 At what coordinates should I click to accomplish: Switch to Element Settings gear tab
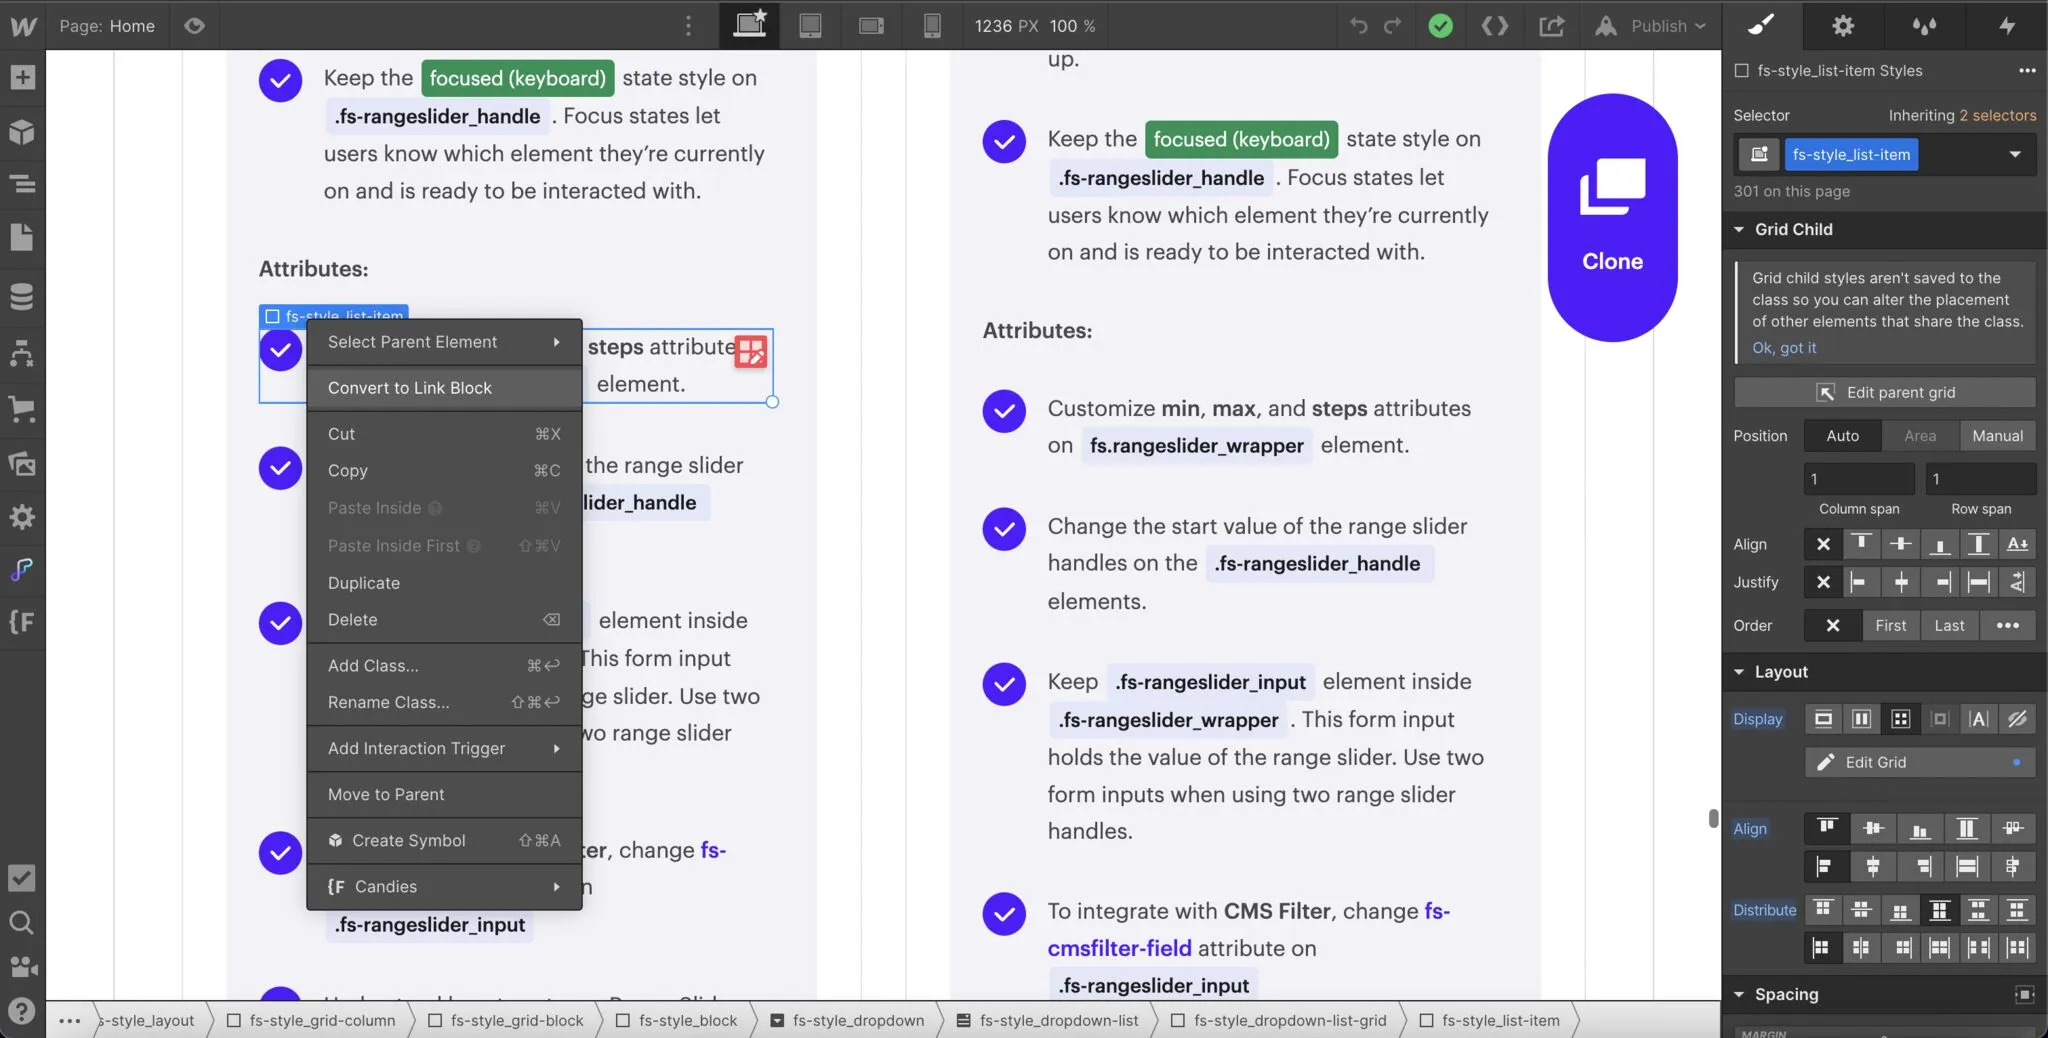pos(1843,26)
